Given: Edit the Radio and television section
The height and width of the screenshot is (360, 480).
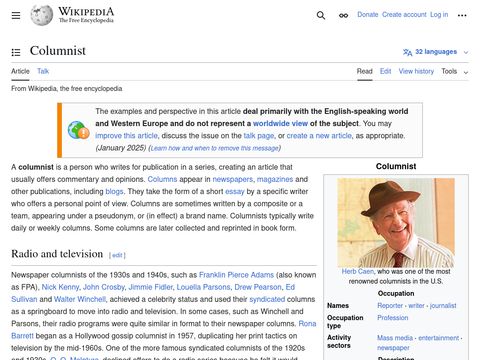Looking at the screenshot, I should 117,255.
